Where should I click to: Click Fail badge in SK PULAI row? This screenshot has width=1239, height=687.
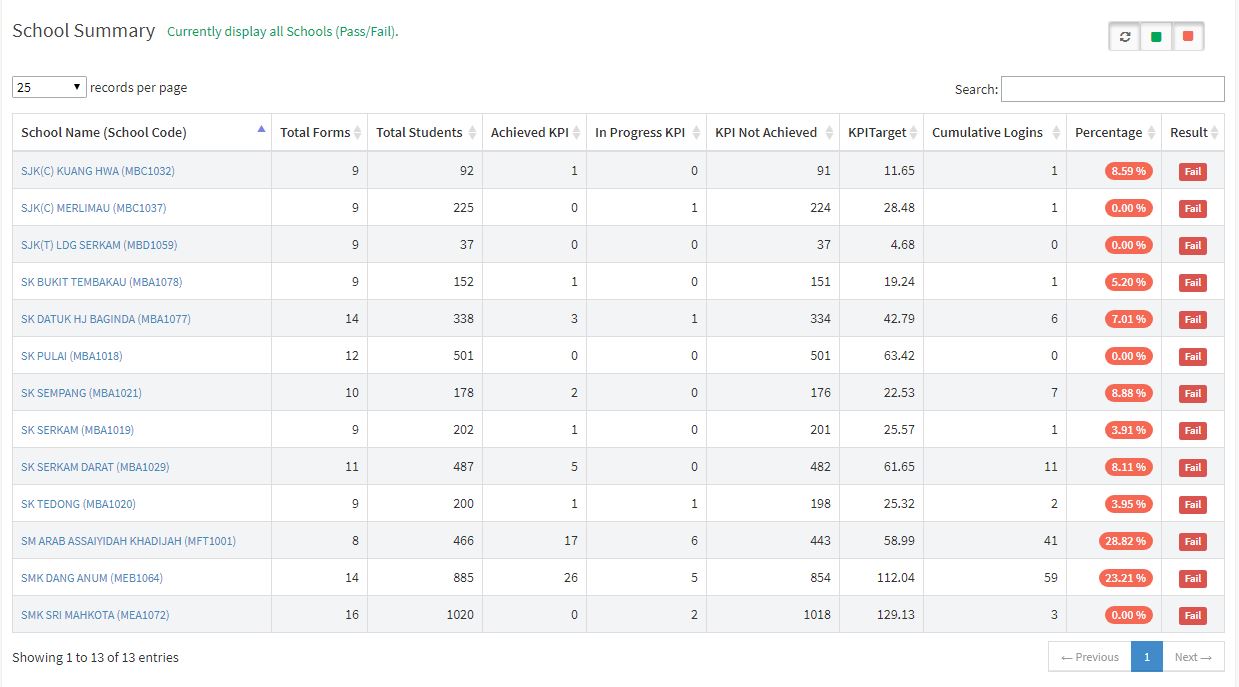pos(1193,357)
